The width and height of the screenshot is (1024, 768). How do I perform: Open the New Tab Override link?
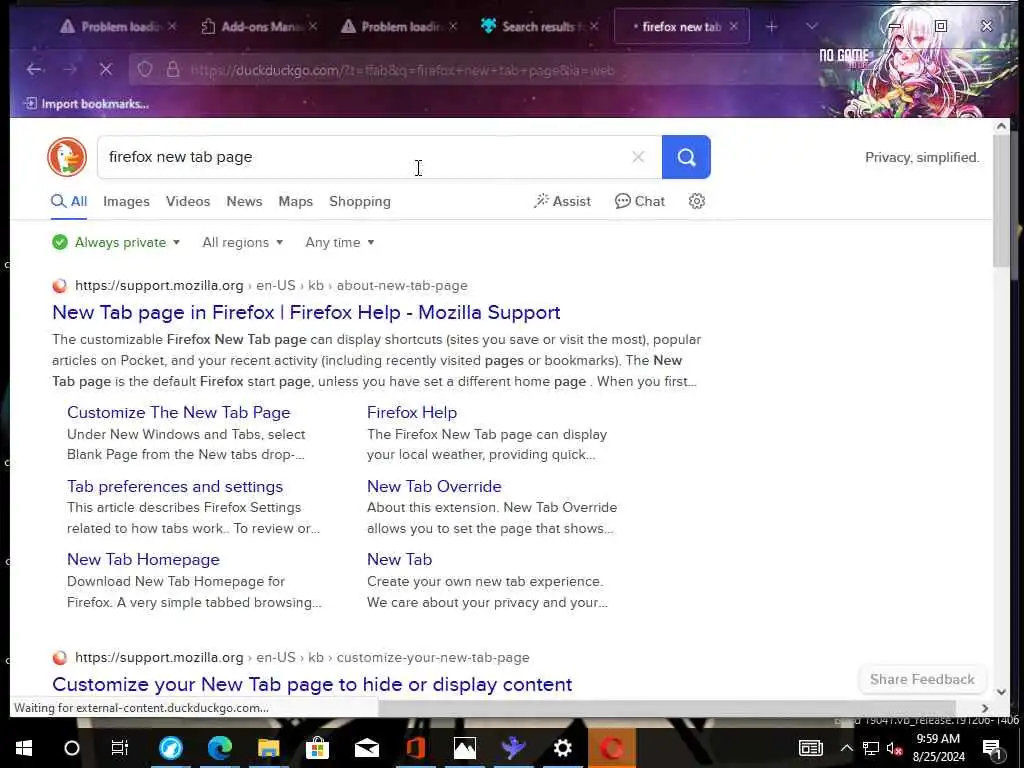434,486
